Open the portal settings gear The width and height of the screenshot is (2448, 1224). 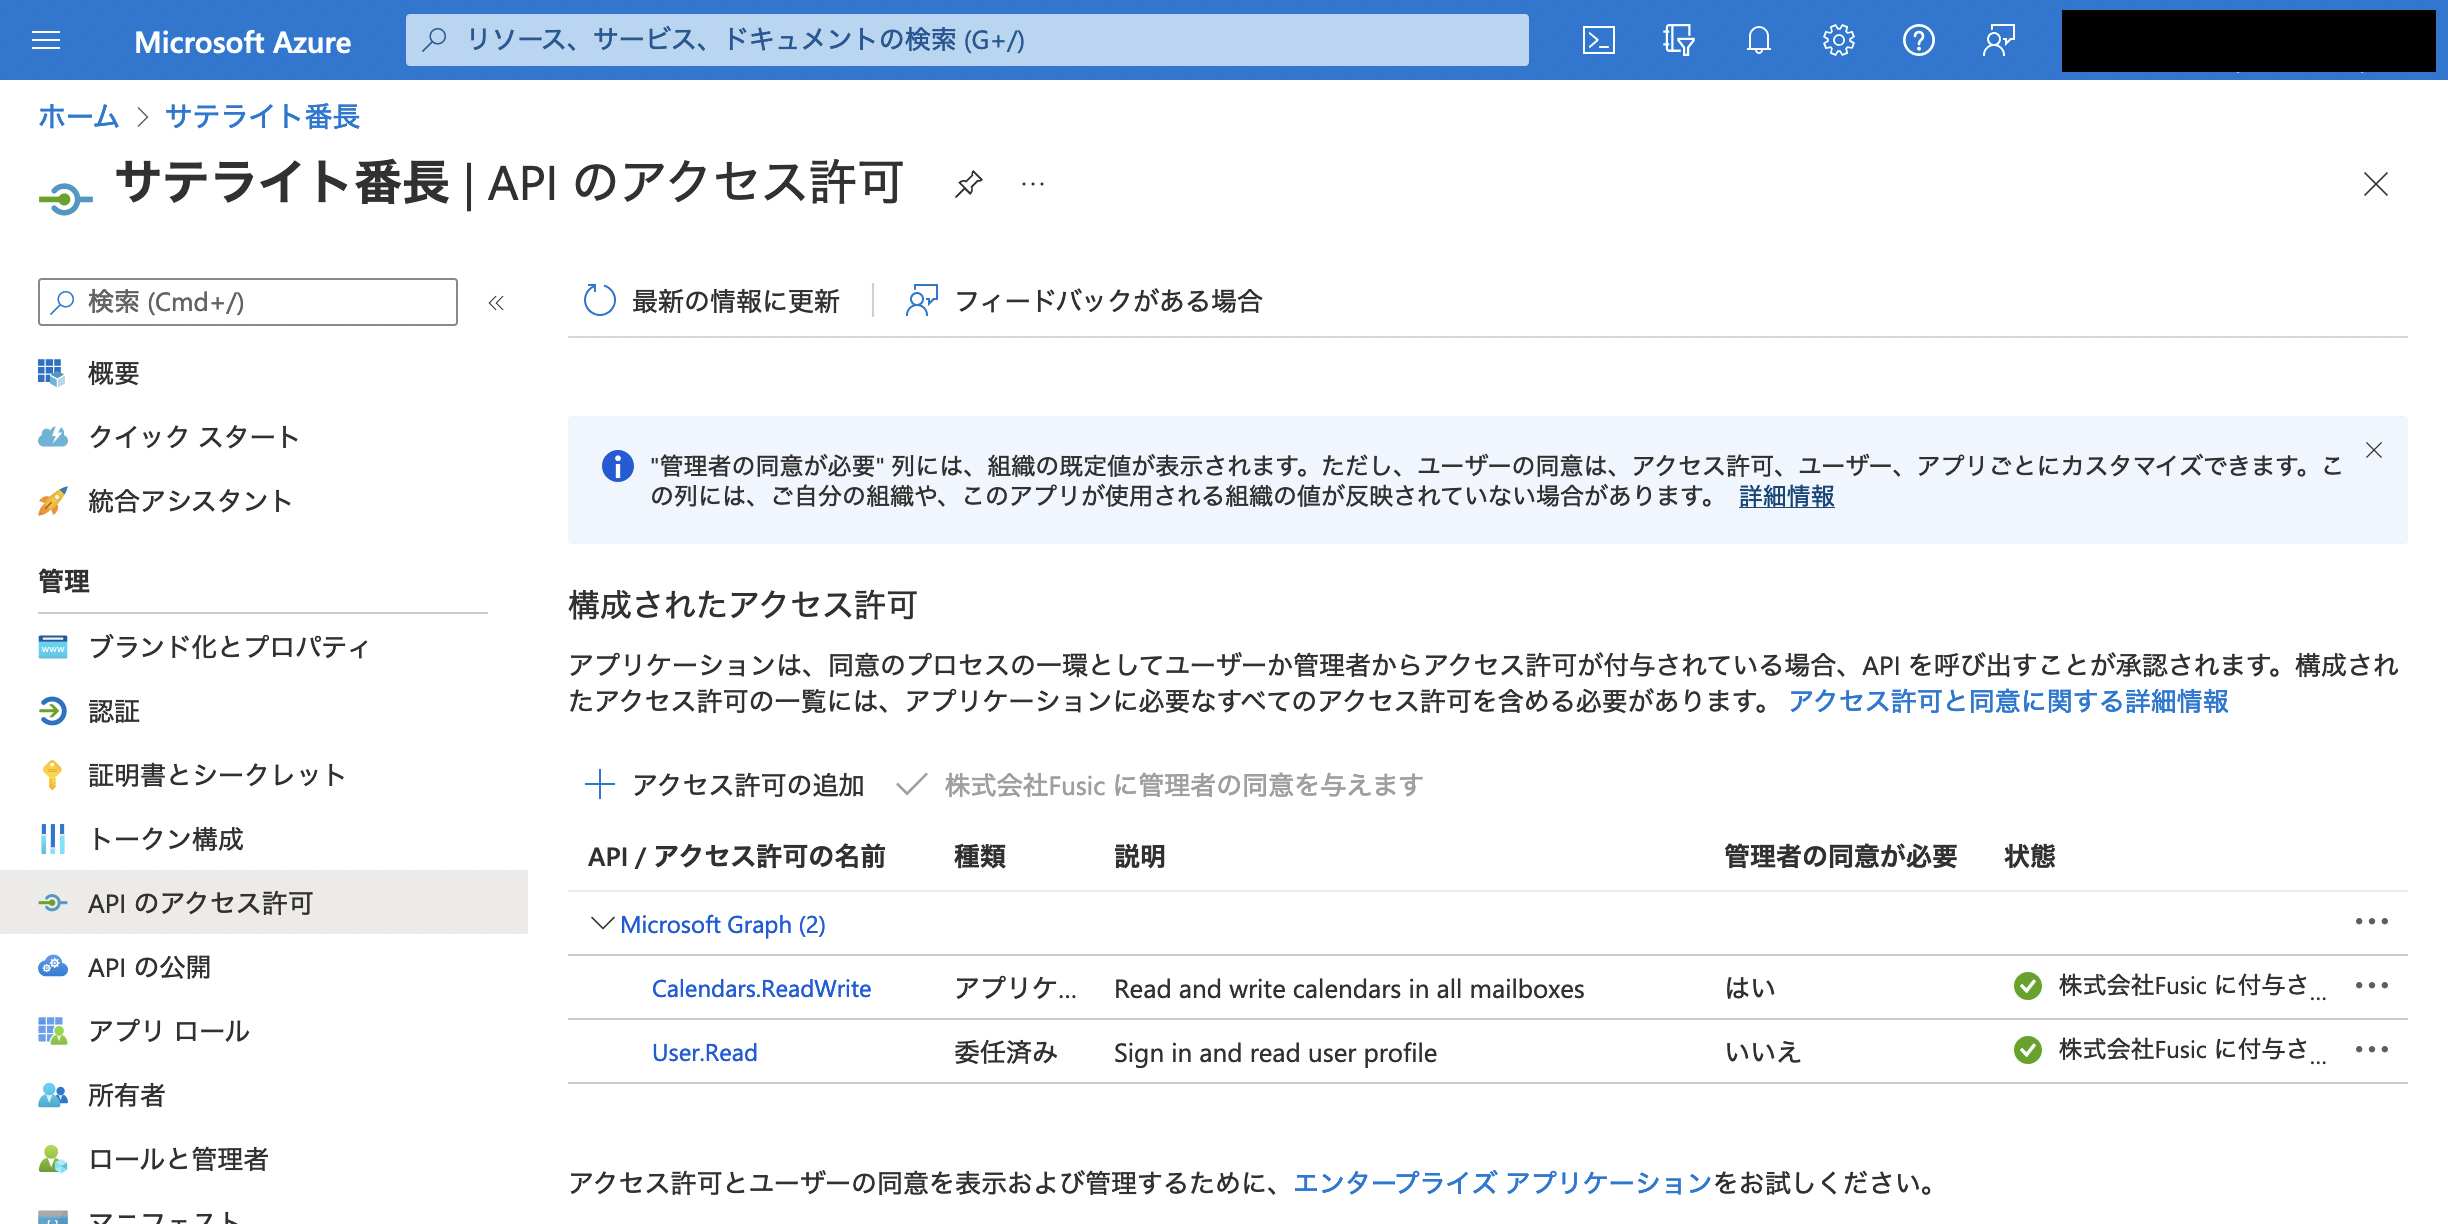pyautogui.click(x=1838, y=40)
